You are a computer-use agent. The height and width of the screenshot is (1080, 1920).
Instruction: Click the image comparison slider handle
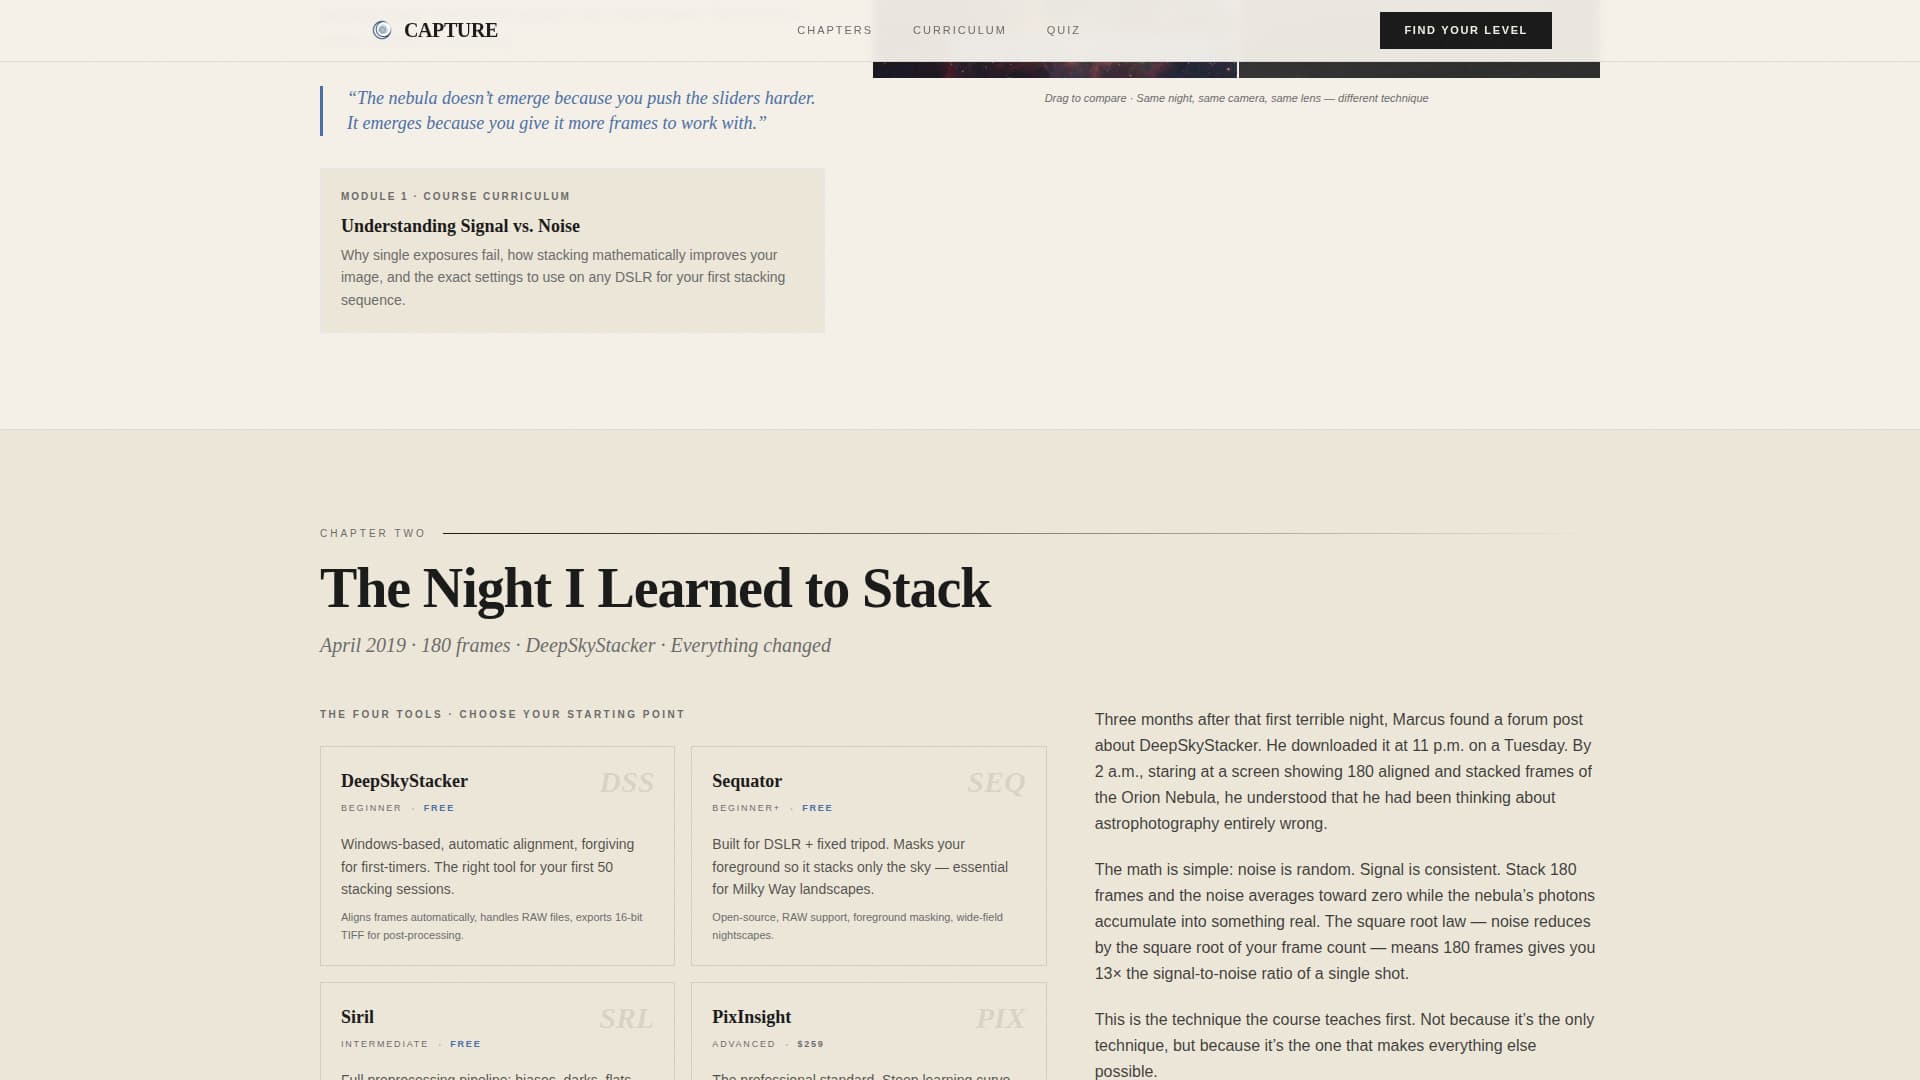coord(1238,68)
